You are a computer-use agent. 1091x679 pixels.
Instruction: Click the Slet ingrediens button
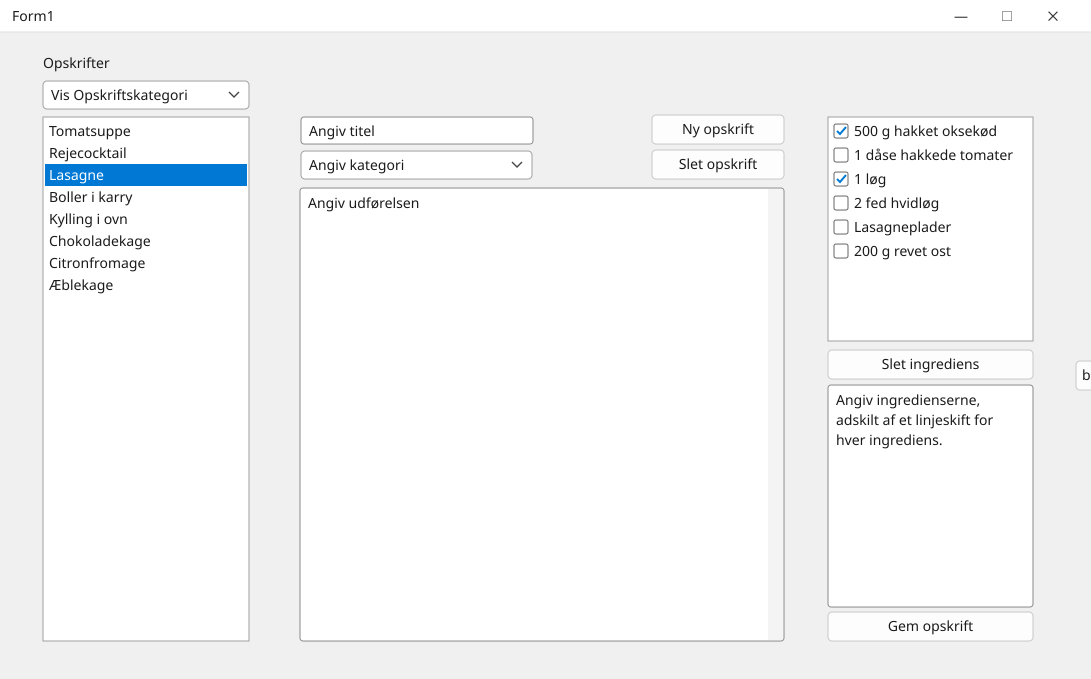pyautogui.click(x=930, y=364)
